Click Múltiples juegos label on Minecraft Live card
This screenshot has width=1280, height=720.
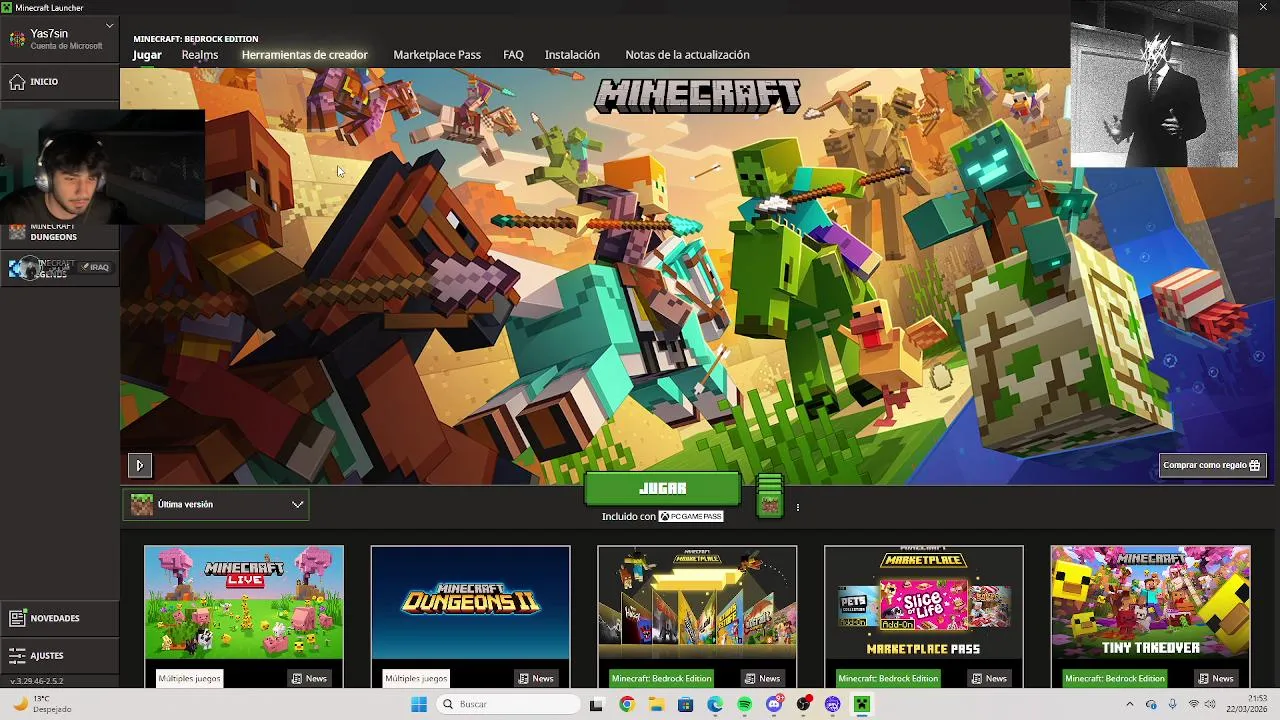tap(189, 678)
